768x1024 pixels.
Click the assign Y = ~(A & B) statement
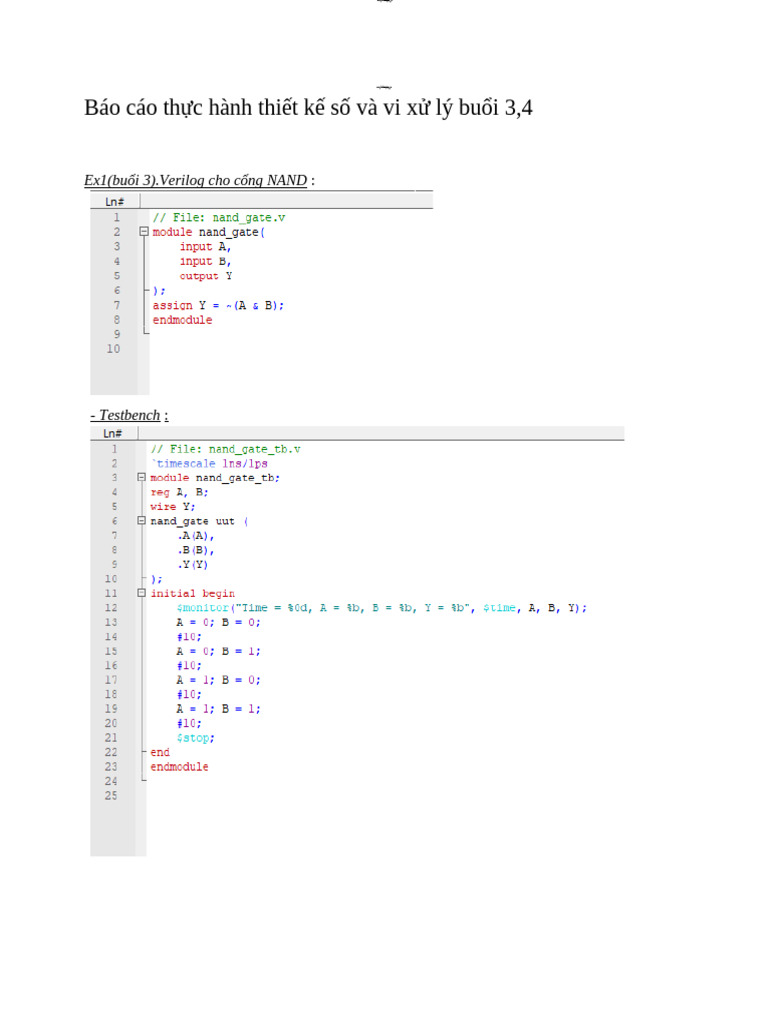218,305
